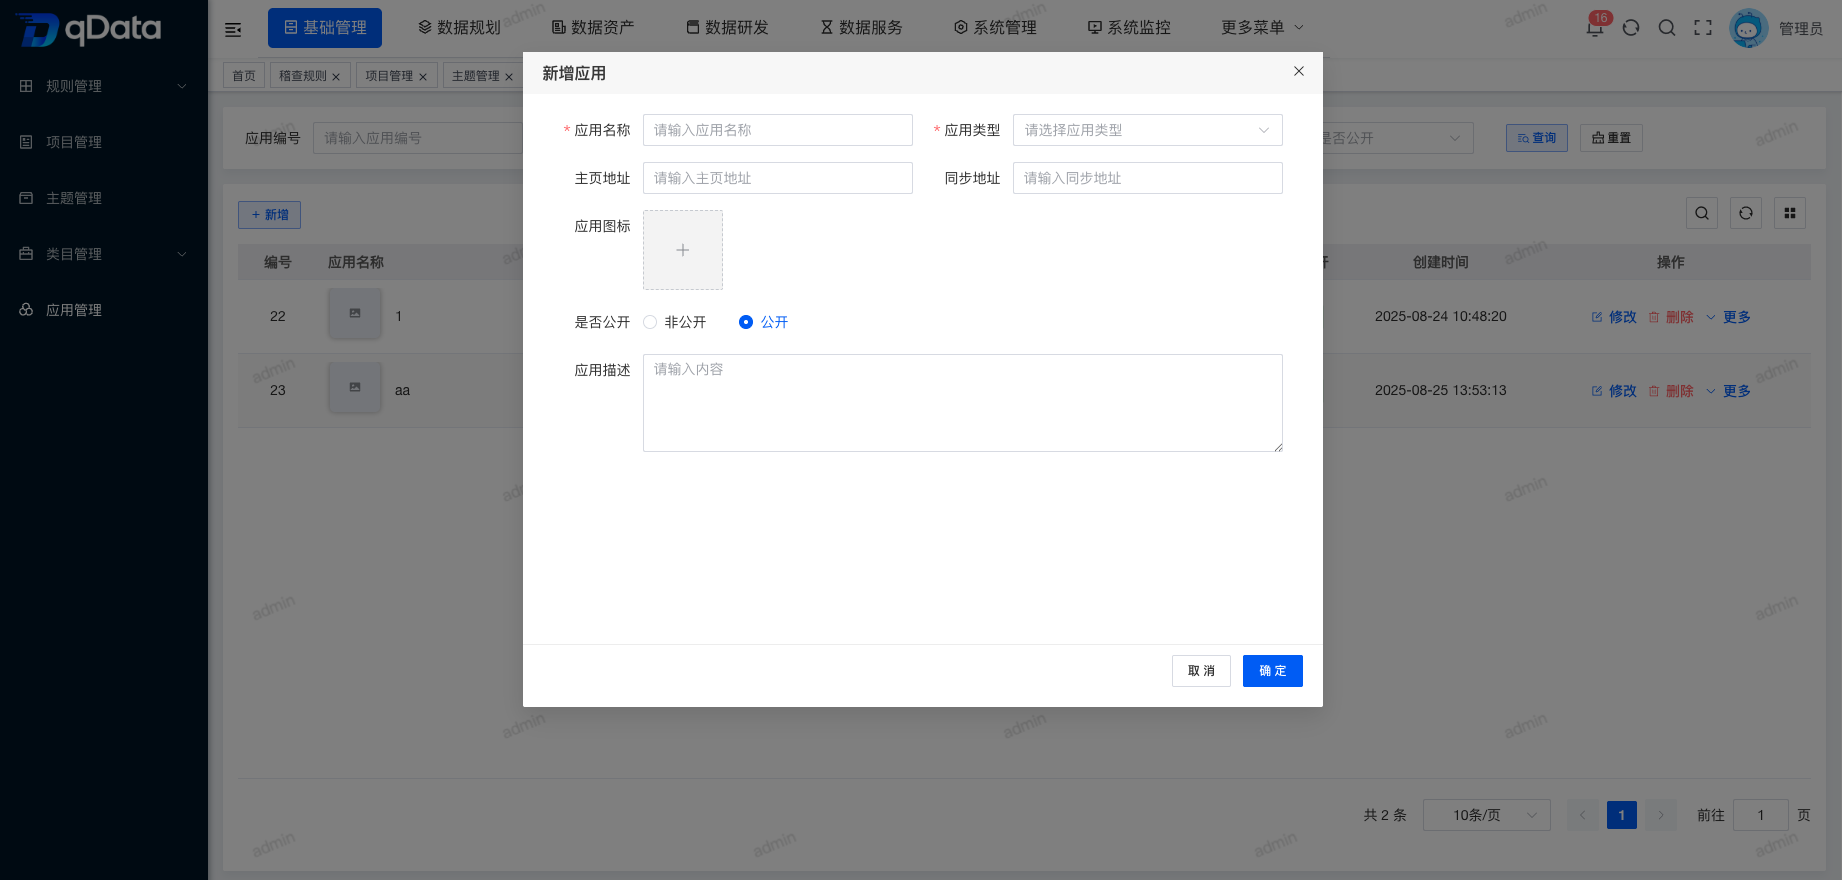Collapse the sidebar with hamburger icon
The image size is (1842, 880).
233,29
